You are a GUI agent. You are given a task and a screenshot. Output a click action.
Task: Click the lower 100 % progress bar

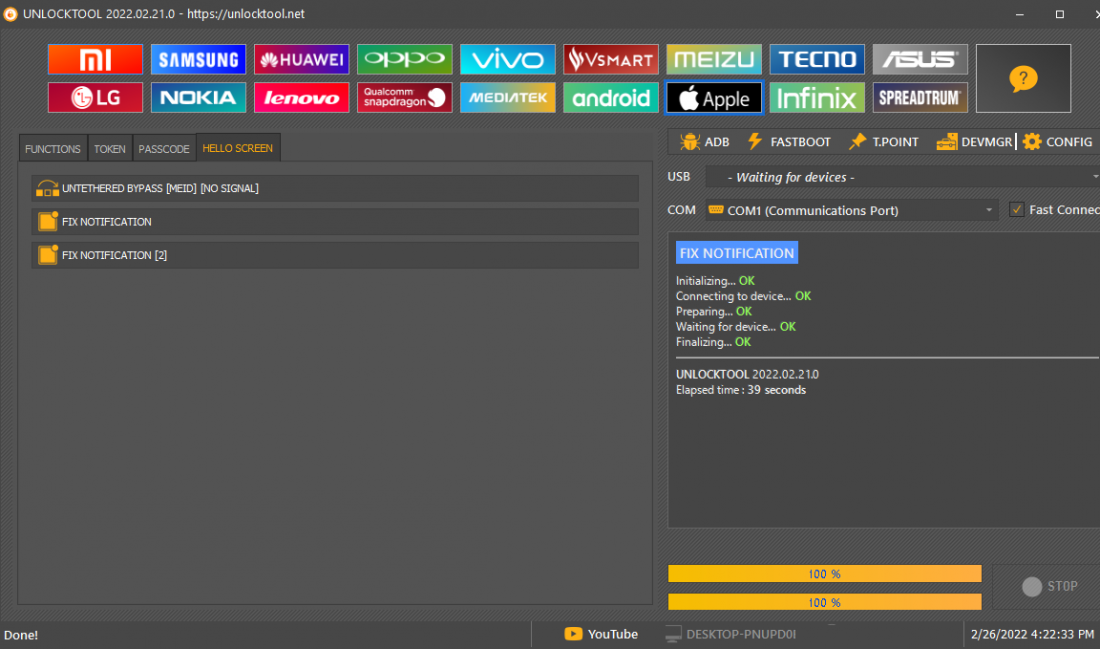click(824, 602)
